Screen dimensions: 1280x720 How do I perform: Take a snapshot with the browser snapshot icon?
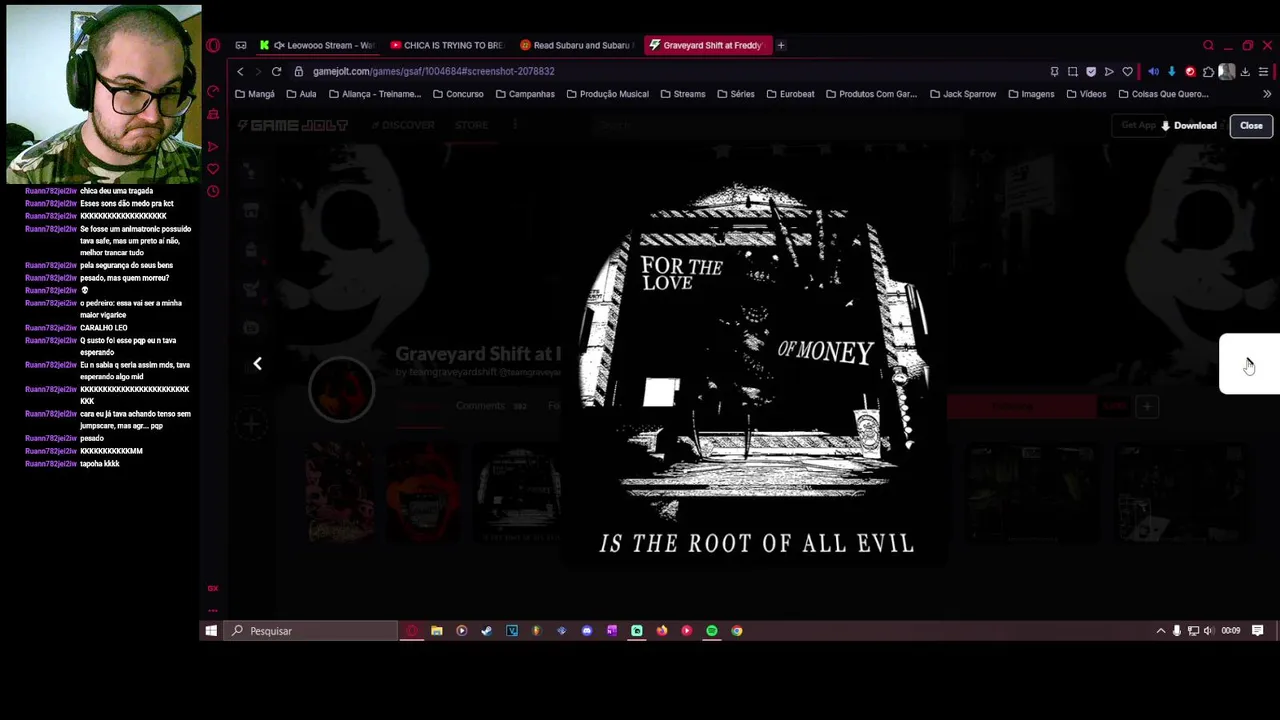click(1072, 71)
